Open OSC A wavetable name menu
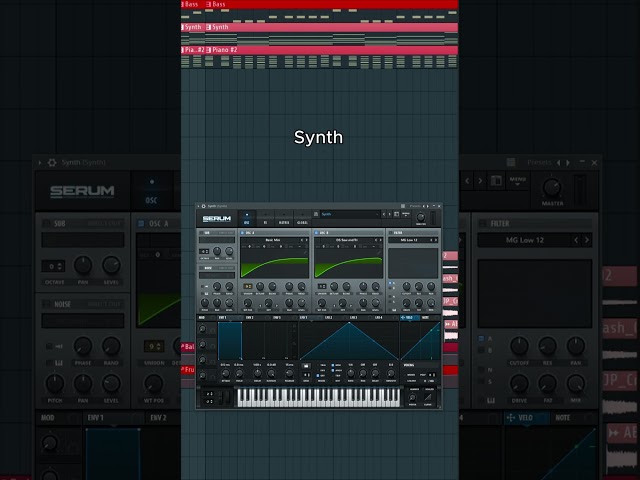 (x=273, y=240)
